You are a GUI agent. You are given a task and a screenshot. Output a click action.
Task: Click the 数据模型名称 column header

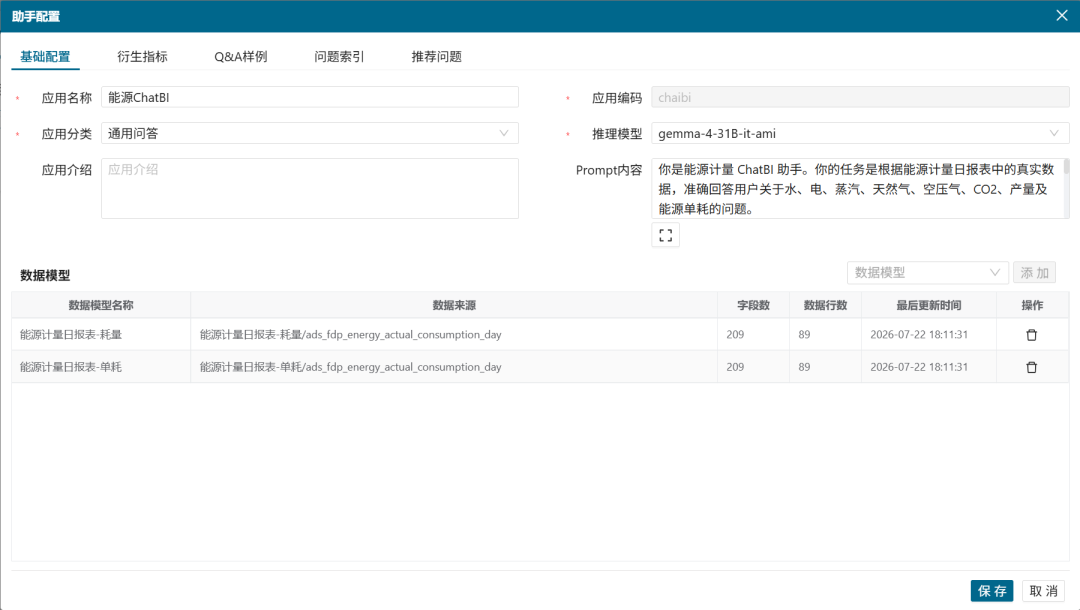tap(101, 305)
